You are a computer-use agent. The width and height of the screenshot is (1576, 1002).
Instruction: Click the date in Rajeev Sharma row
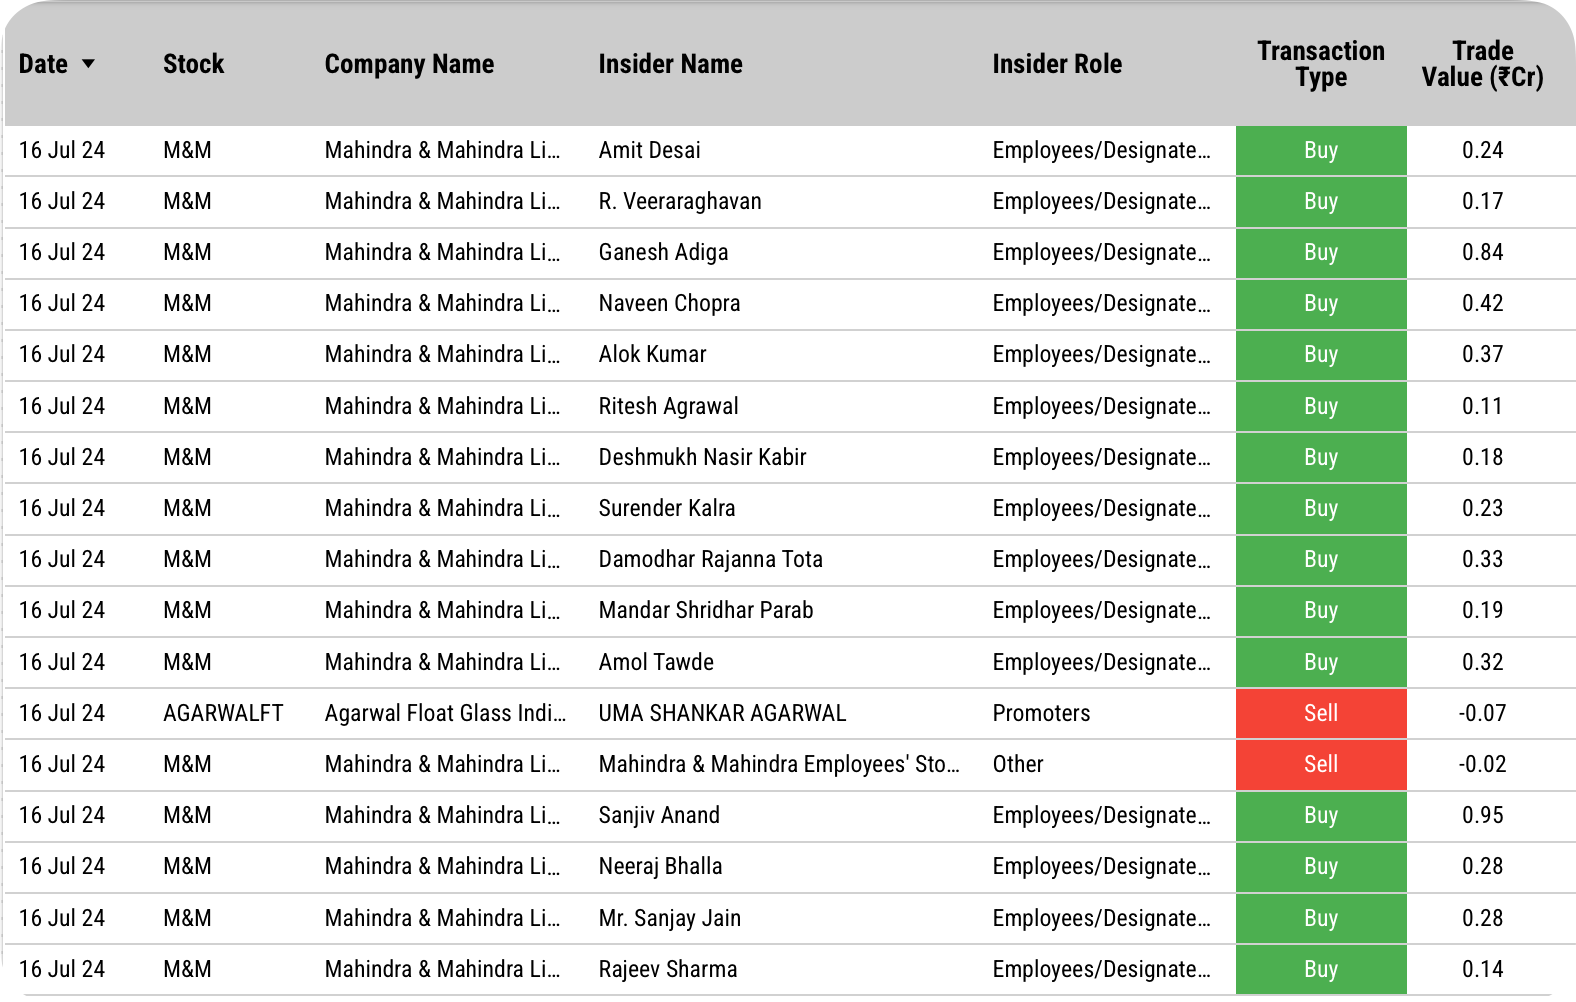coord(62,969)
